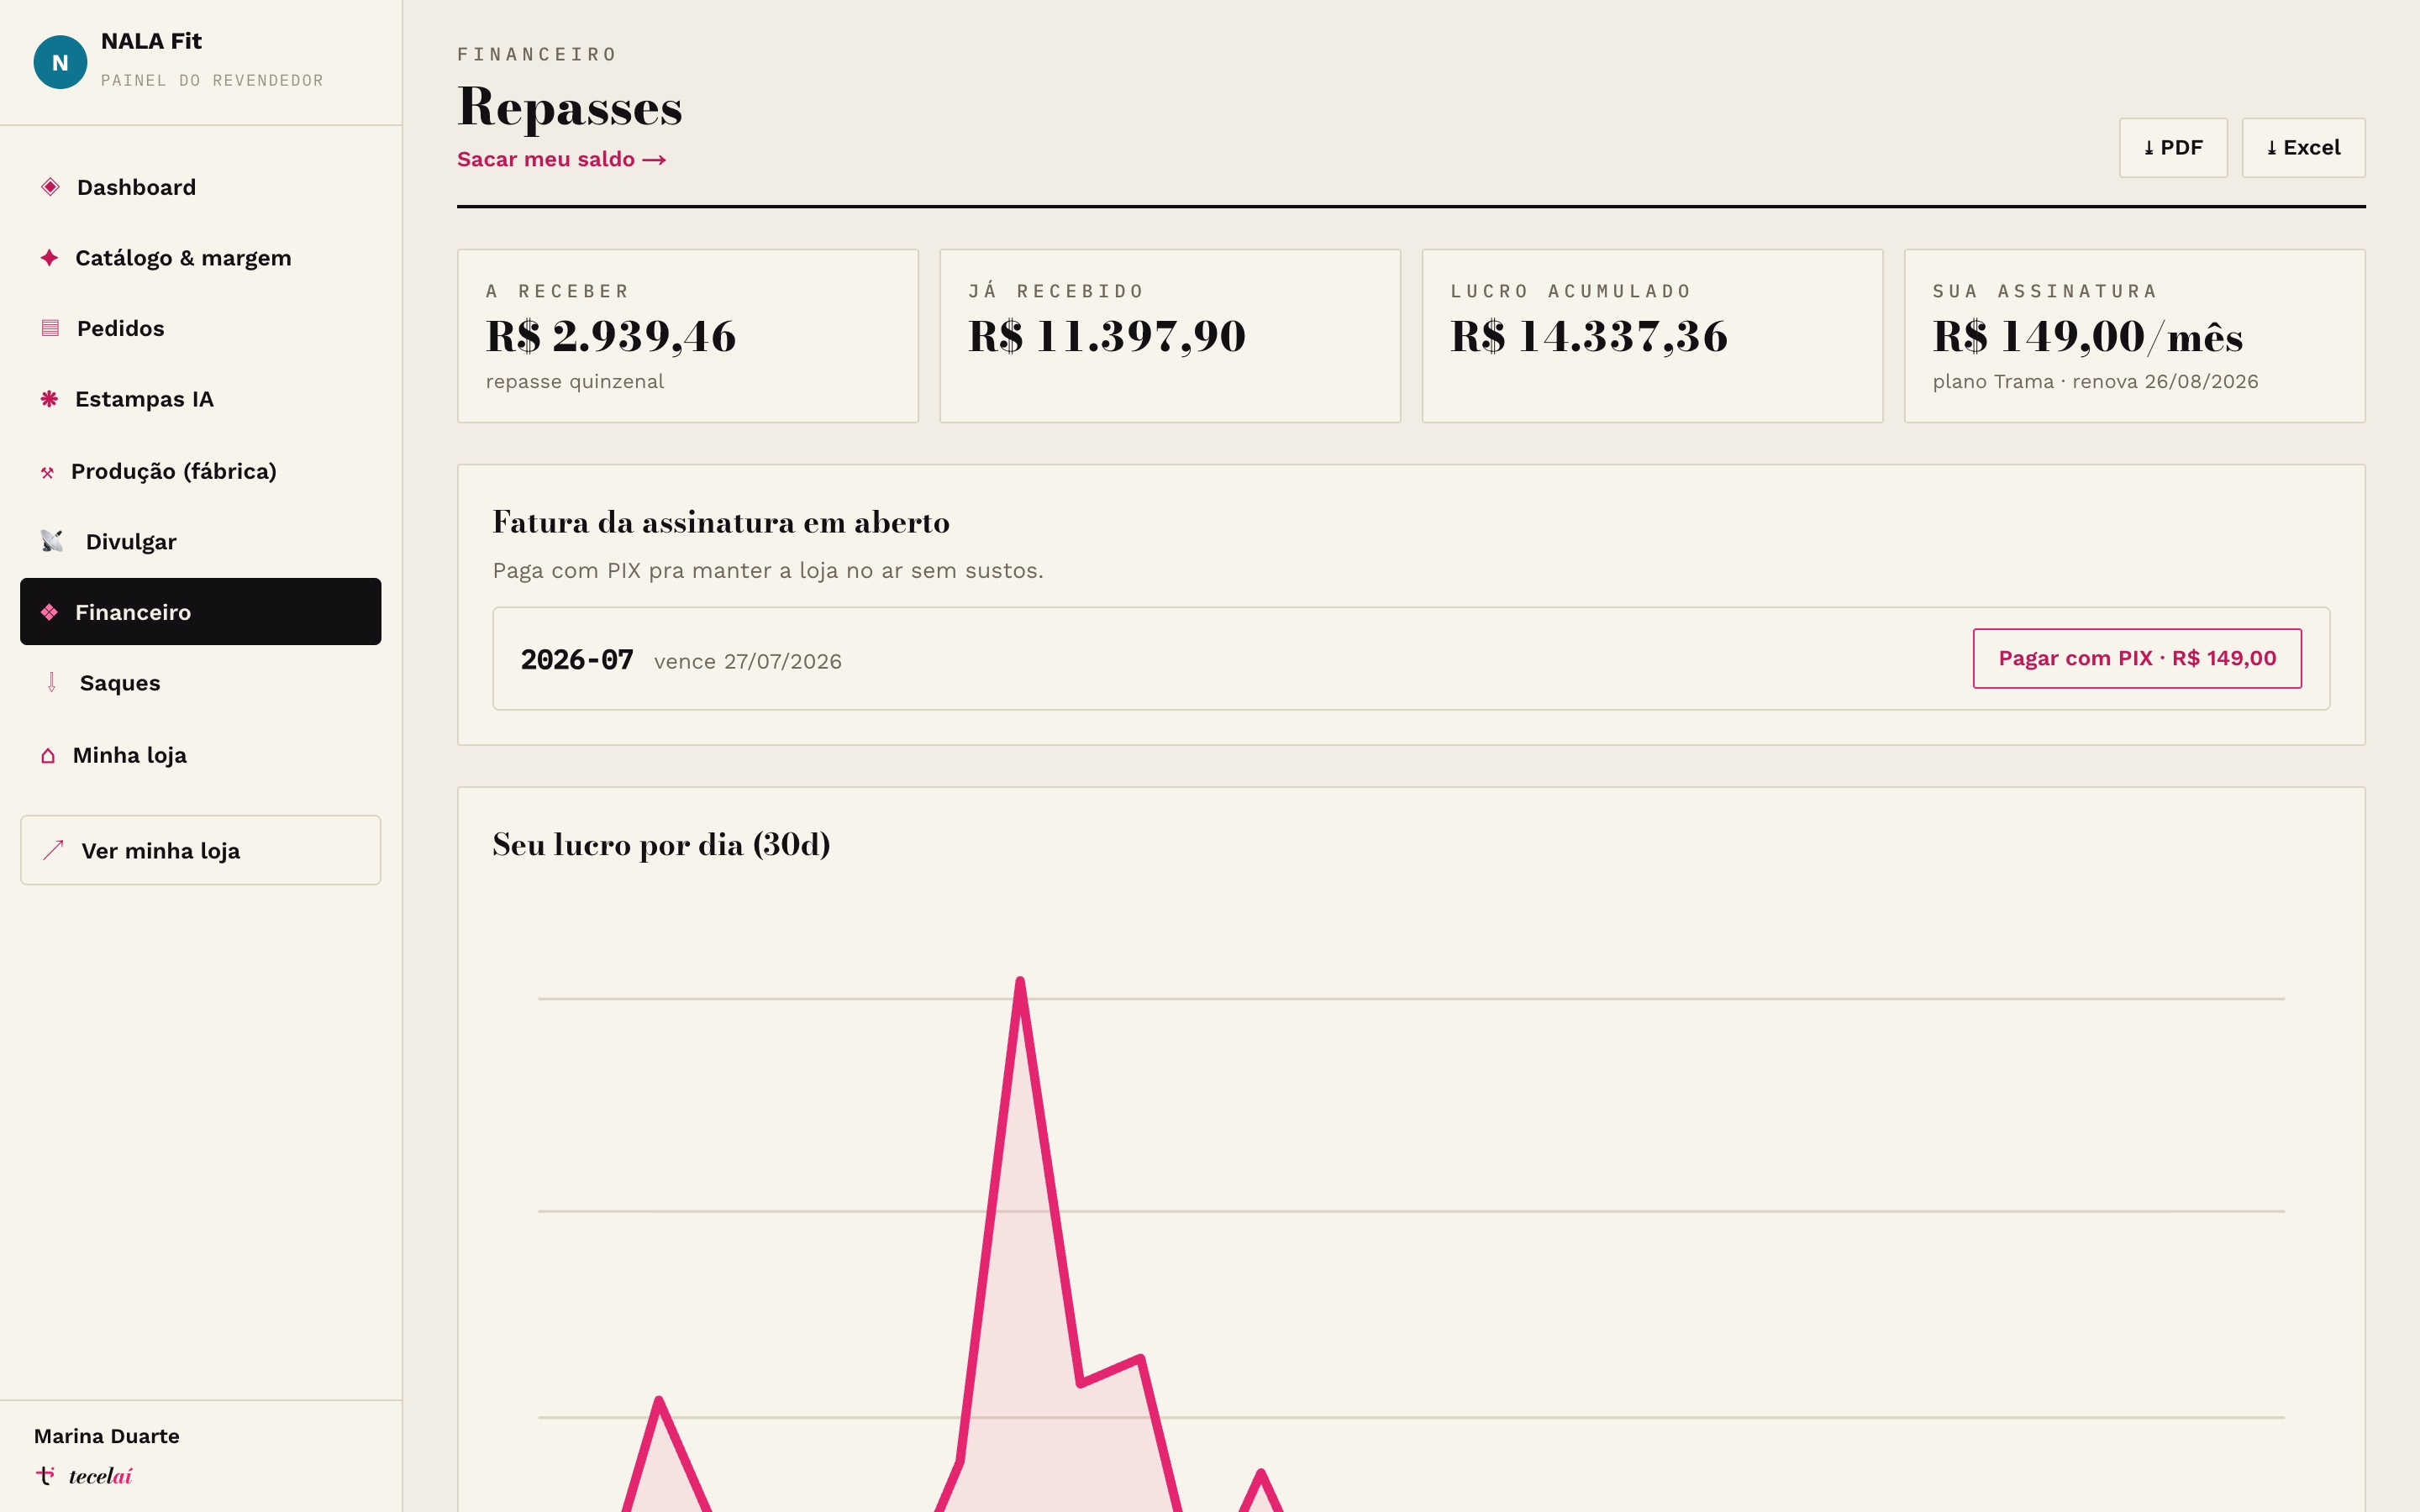
Task: Click the tallest peak of the profit chart
Action: [1020, 982]
